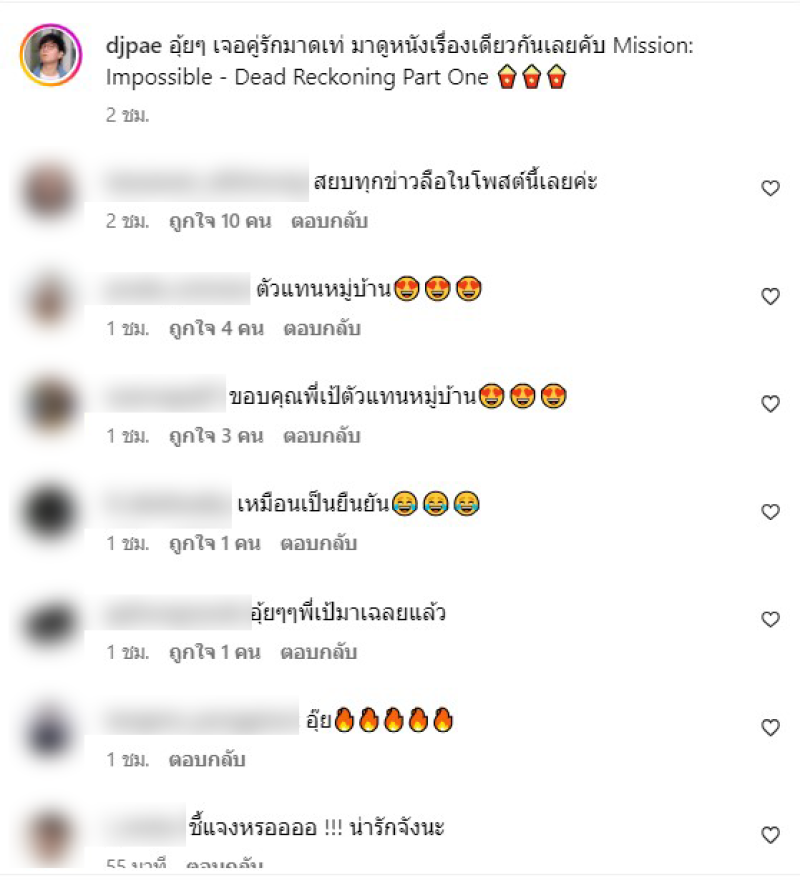Reply to the comment with 4 likes

322,328
